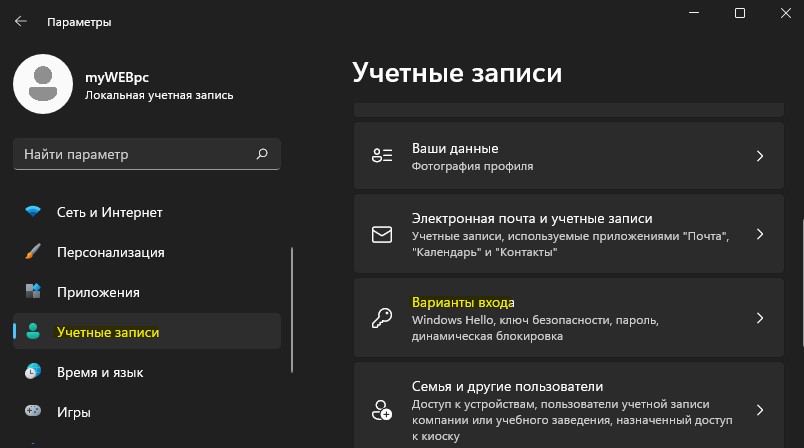Click the Учетные записи page heading
The width and height of the screenshot is (804, 448).
click(457, 73)
